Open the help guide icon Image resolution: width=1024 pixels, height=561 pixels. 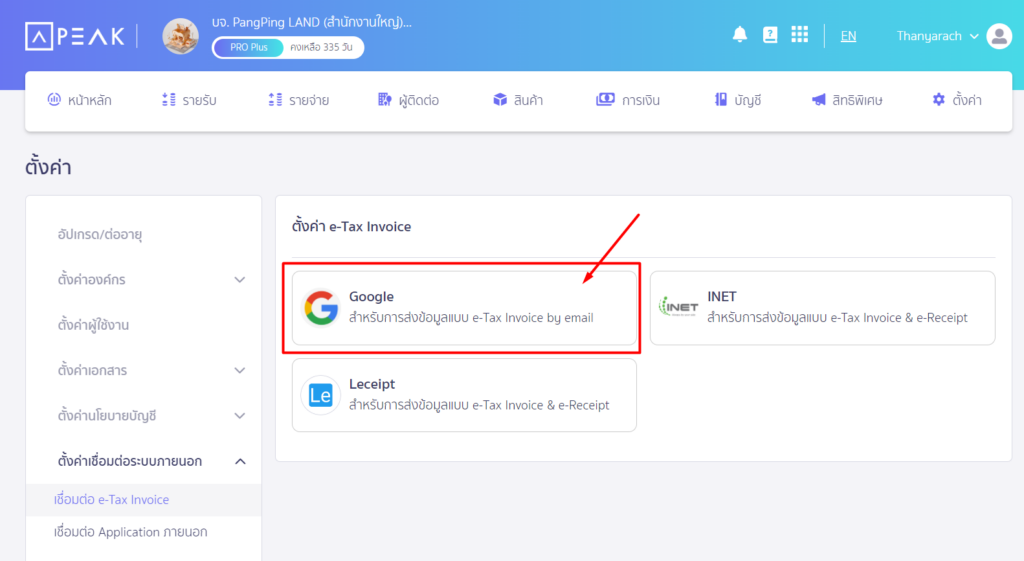pyautogui.click(x=770, y=35)
